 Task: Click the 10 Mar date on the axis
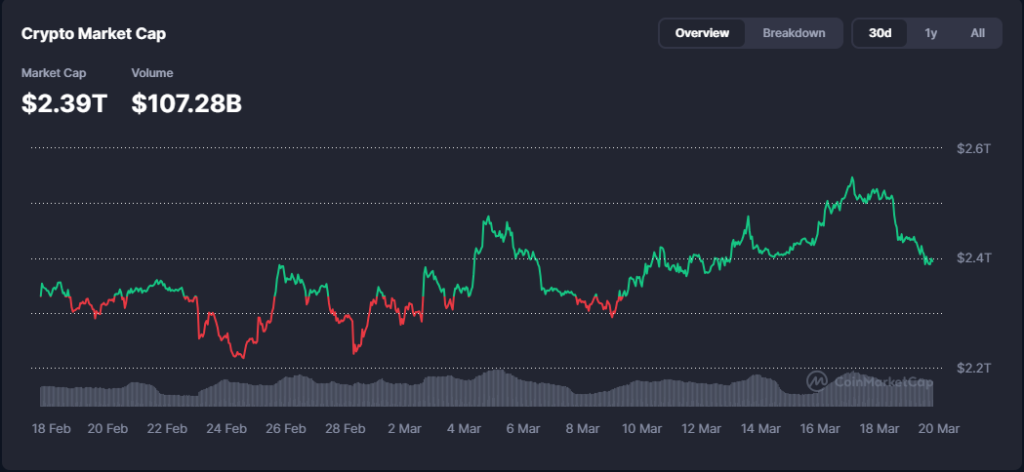(x=642, y=428)
